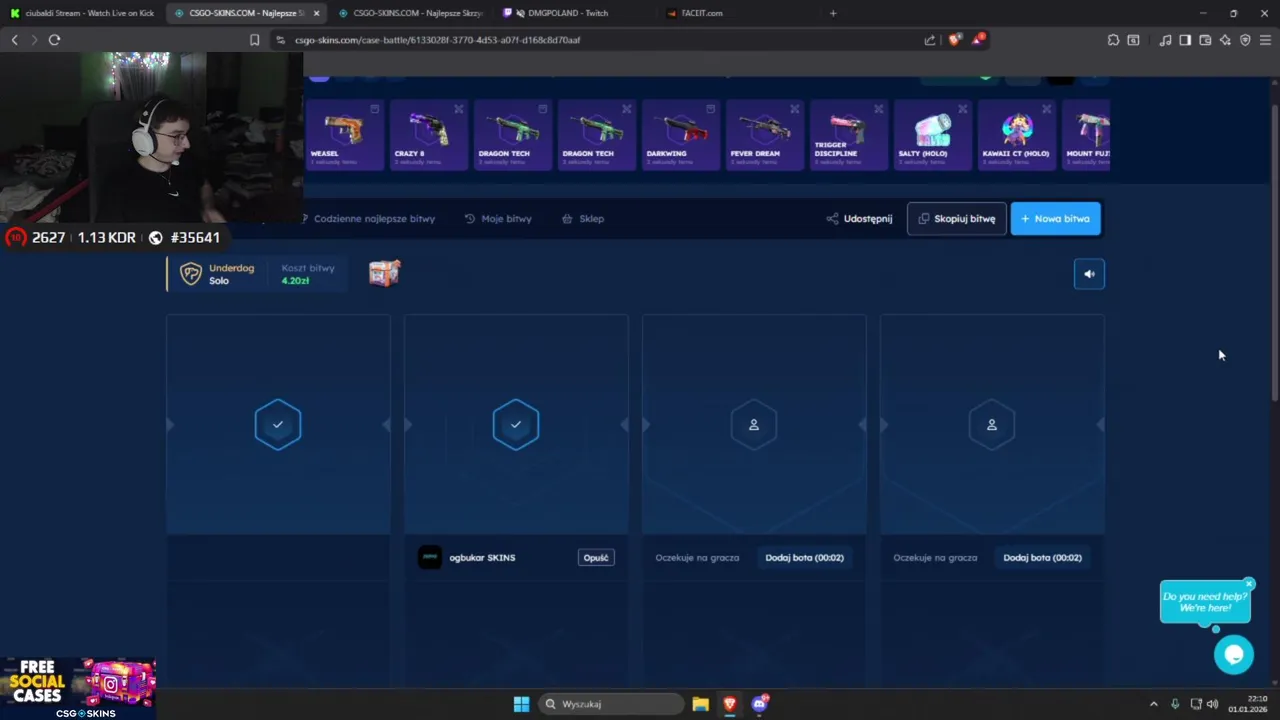
Task: Click the share icon in the address bar
Action: 930,40
